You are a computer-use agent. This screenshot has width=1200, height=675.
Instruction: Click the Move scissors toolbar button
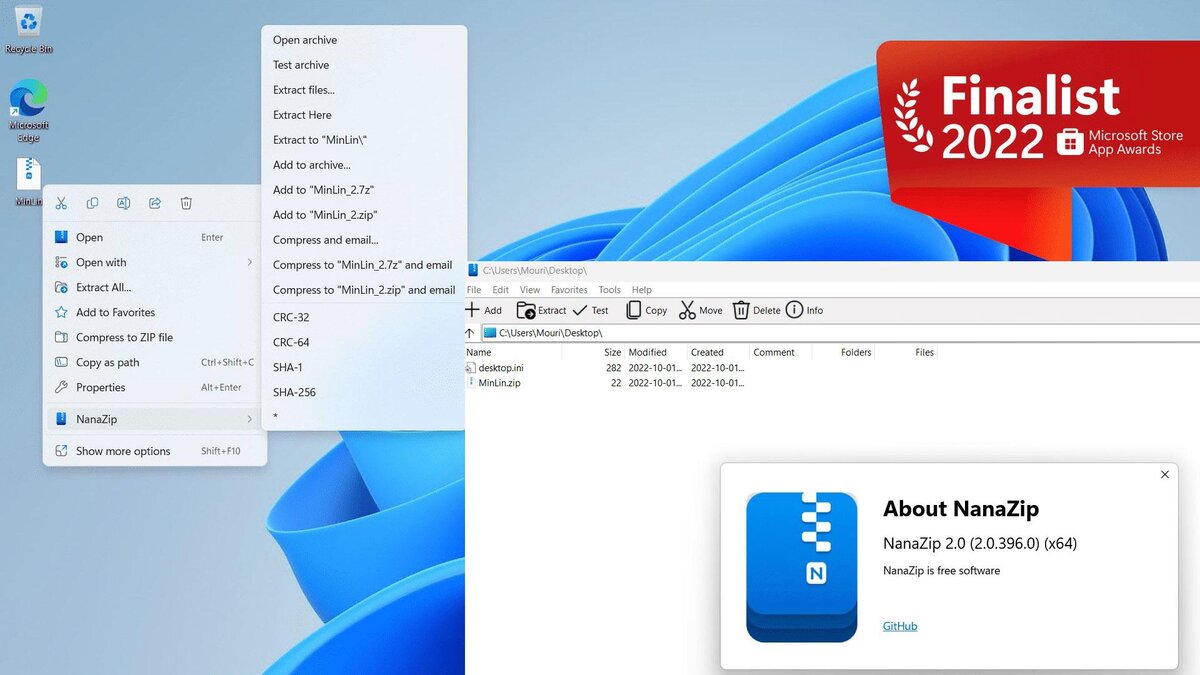tap(700, 310)
